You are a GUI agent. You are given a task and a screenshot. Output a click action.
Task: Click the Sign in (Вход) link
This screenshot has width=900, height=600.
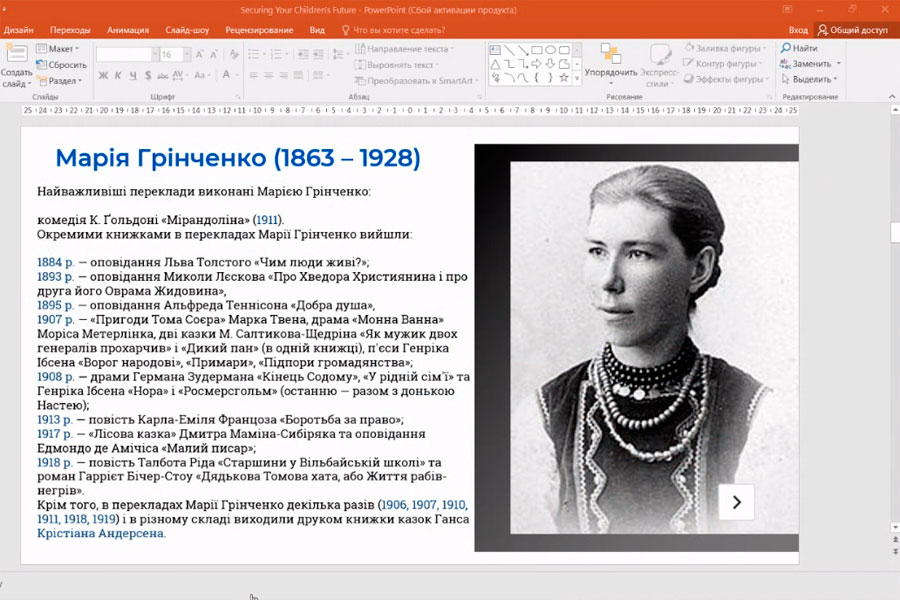(798, 30)
